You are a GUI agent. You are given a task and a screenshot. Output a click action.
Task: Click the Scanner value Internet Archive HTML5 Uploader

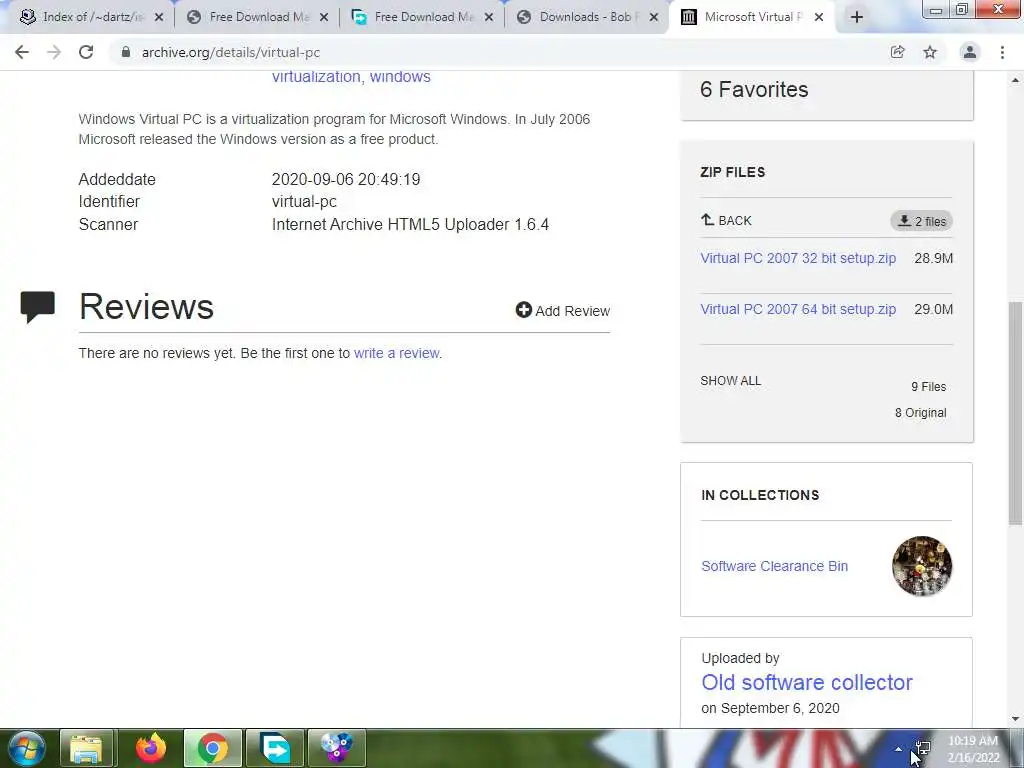[x=410, y=225]
